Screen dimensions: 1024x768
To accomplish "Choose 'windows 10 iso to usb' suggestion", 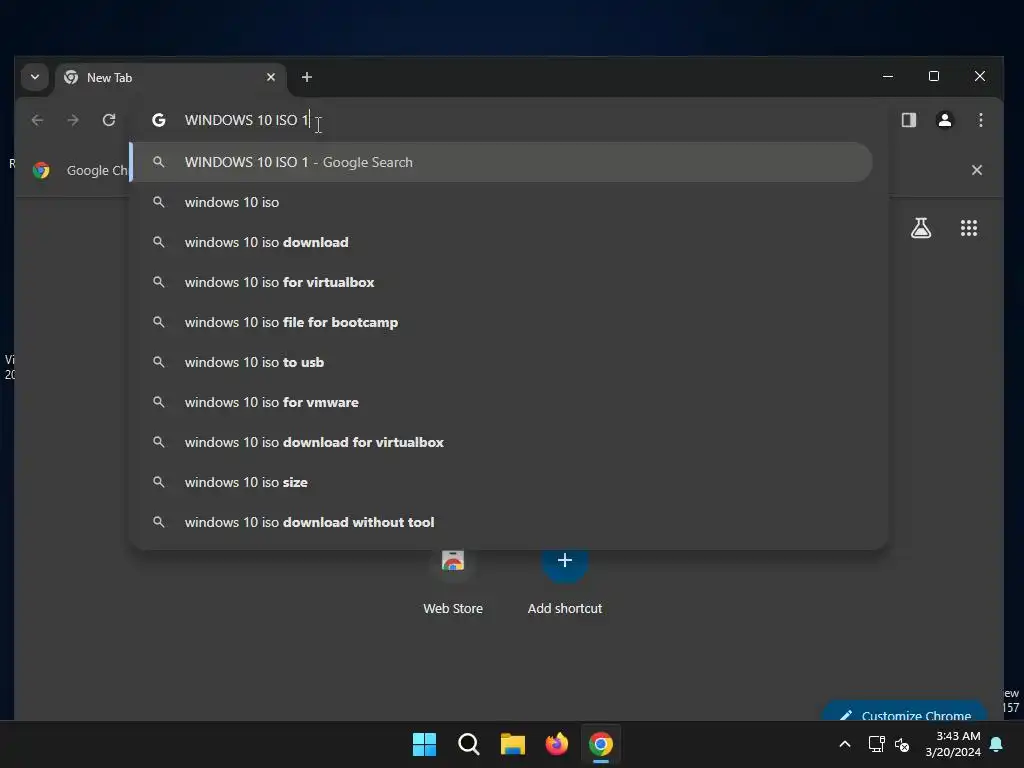I will (501, 362).
